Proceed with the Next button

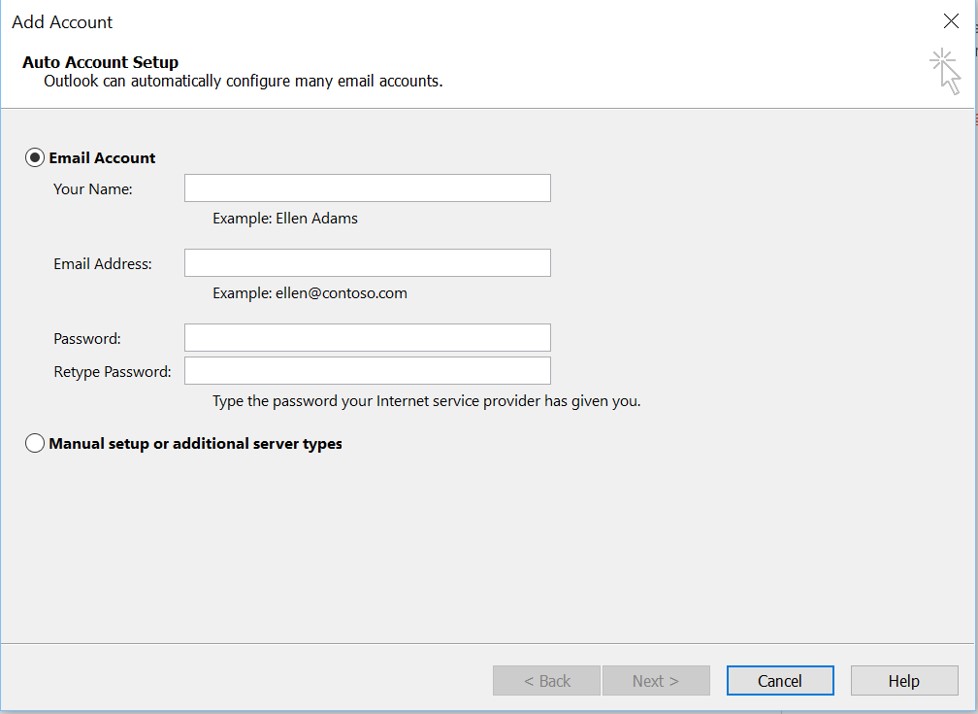pos(656,680)
